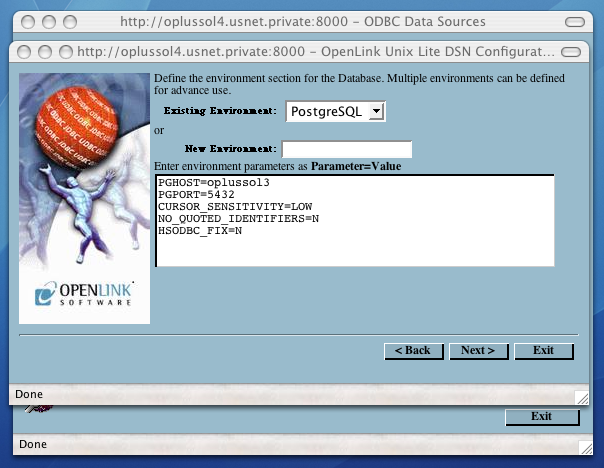Minimize the DSN Configuration window
Screen dimensions: 604x468
(43, 52)
